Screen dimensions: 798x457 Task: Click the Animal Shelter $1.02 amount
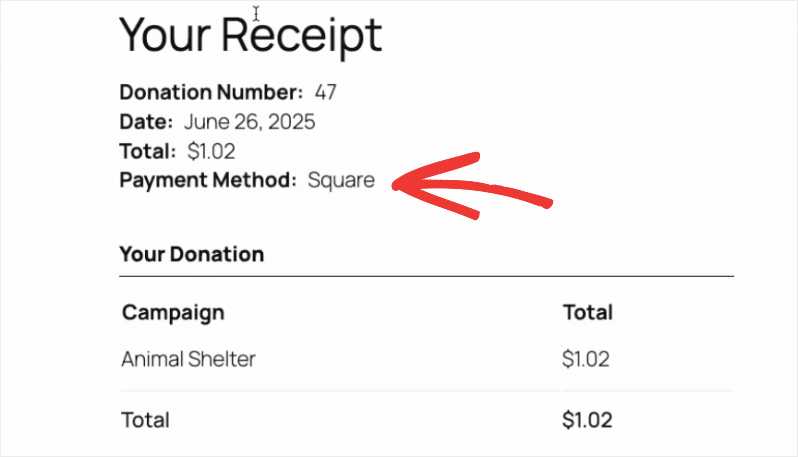[586, 359]
